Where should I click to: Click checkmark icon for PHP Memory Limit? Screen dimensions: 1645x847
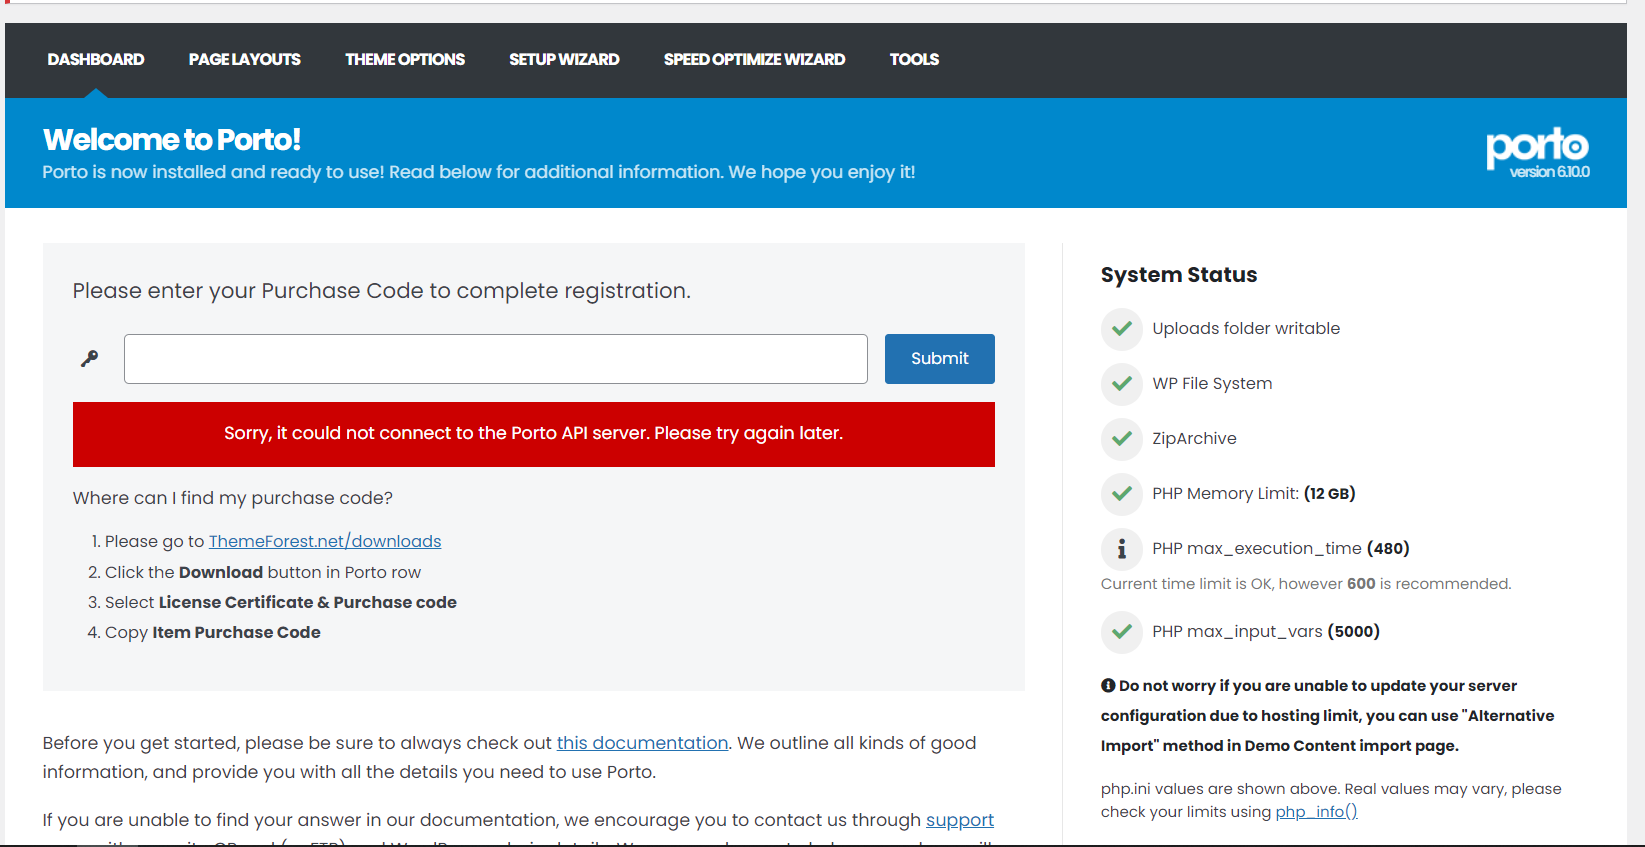[x=1122, y=494]
